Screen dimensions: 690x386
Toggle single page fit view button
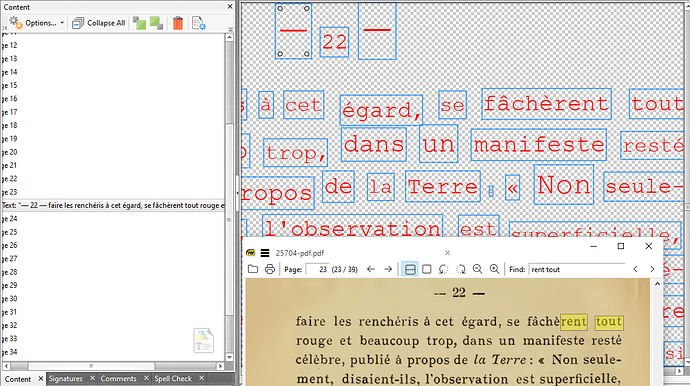click(x=426, y=269)
